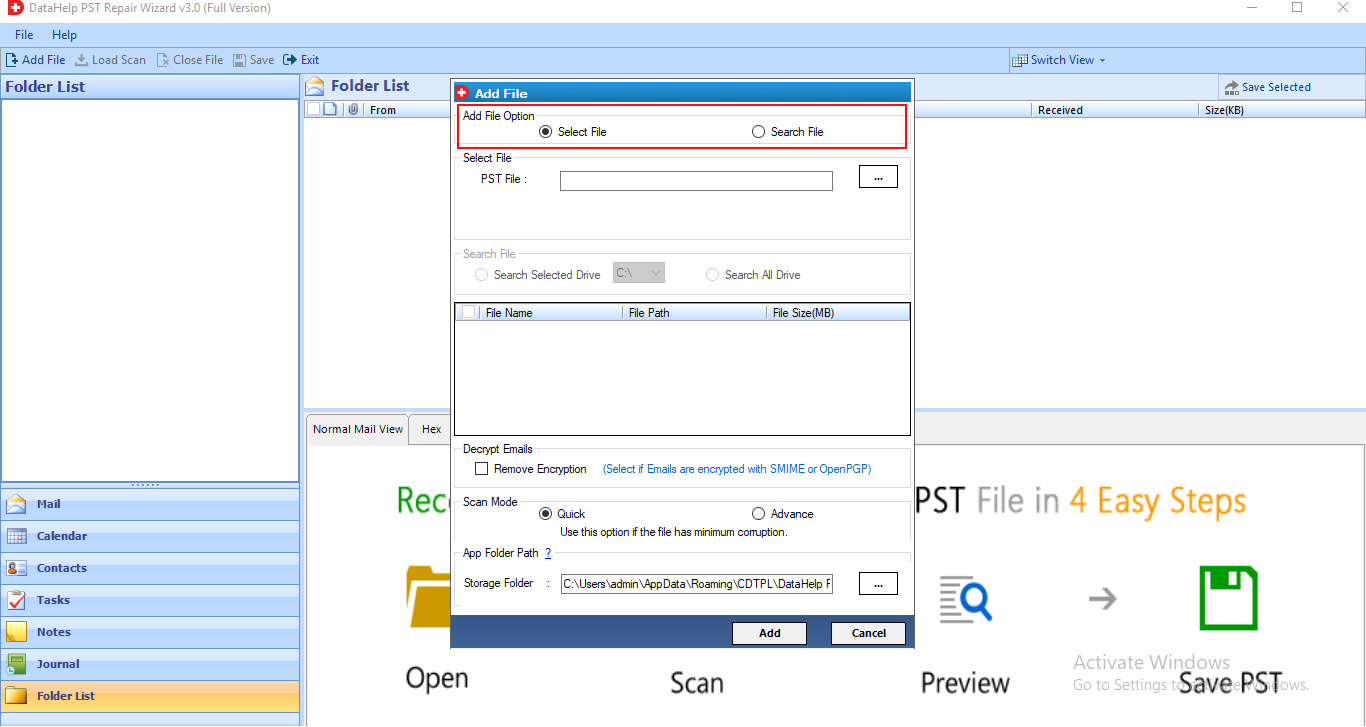The width and height of the screenshot is (1366, 727).
Task: Click the PST File path input field
Action: (x=696, y=181)
